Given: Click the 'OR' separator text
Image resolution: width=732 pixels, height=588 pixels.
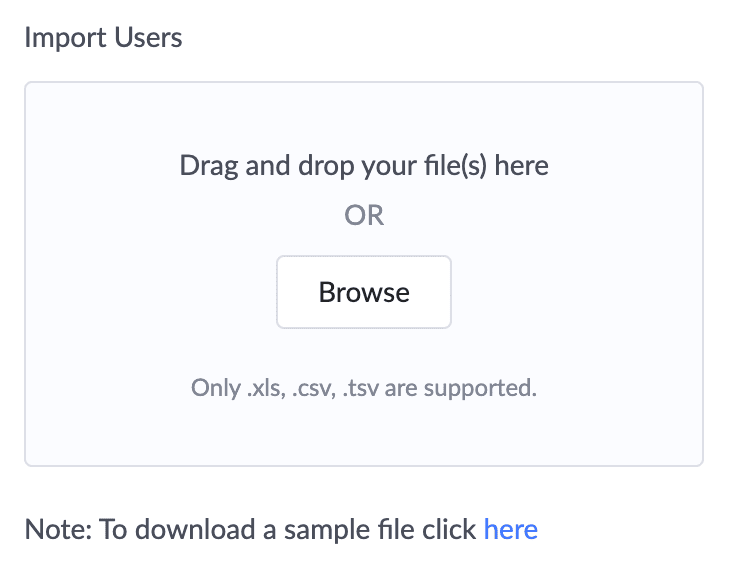Looking at the screenshot, I should (x=364, y=216).
